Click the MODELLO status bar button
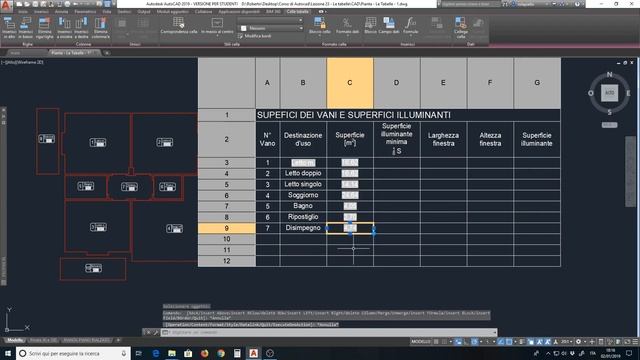The height and width of the screenshot is (360, 640). click(421, 342)
